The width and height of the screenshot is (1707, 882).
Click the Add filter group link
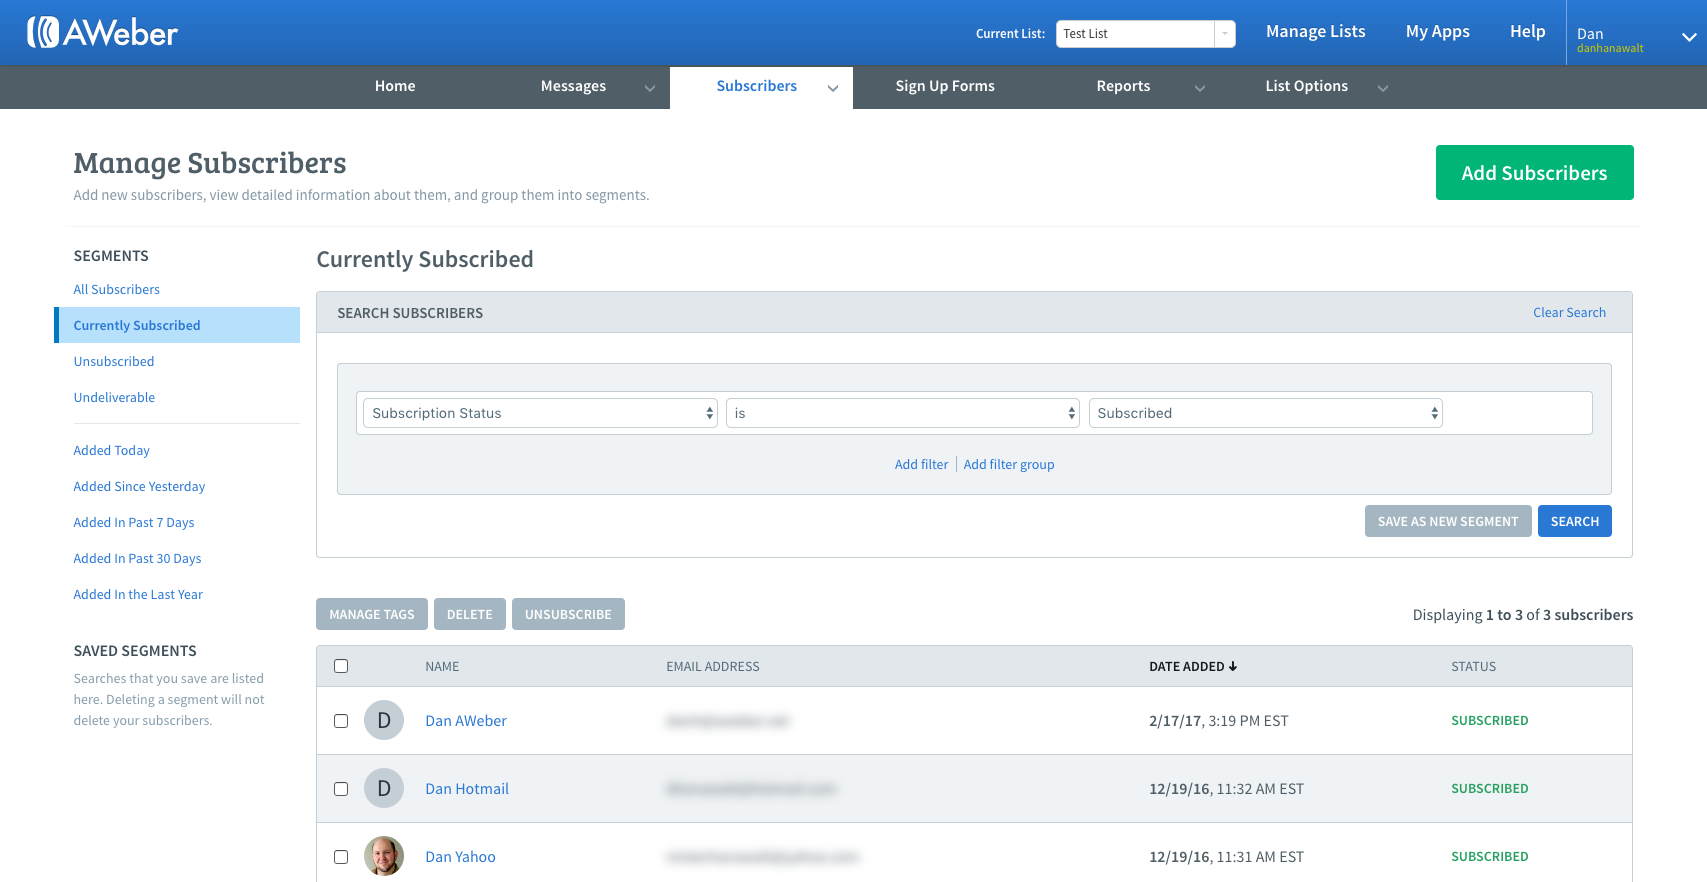point(1009,465)
